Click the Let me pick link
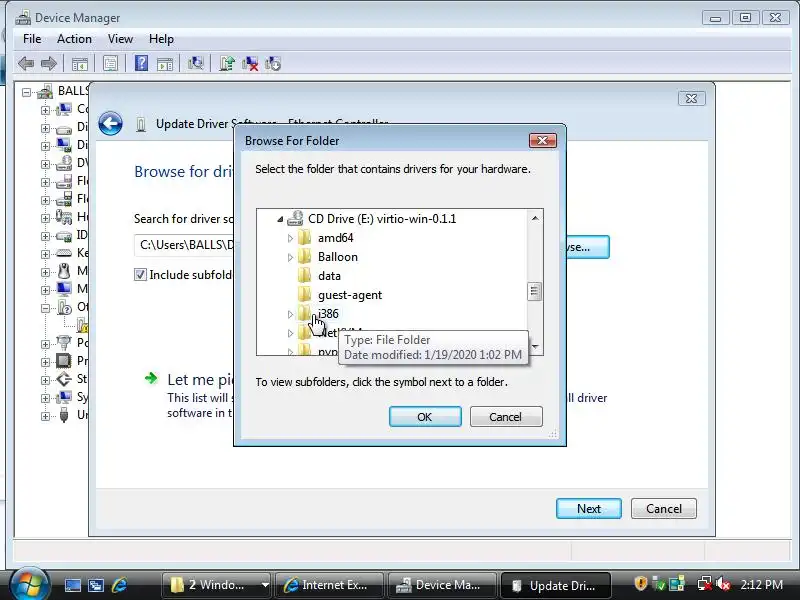This screenshot has width=800, height=600. pyautogui.click(x=200, y=380)
